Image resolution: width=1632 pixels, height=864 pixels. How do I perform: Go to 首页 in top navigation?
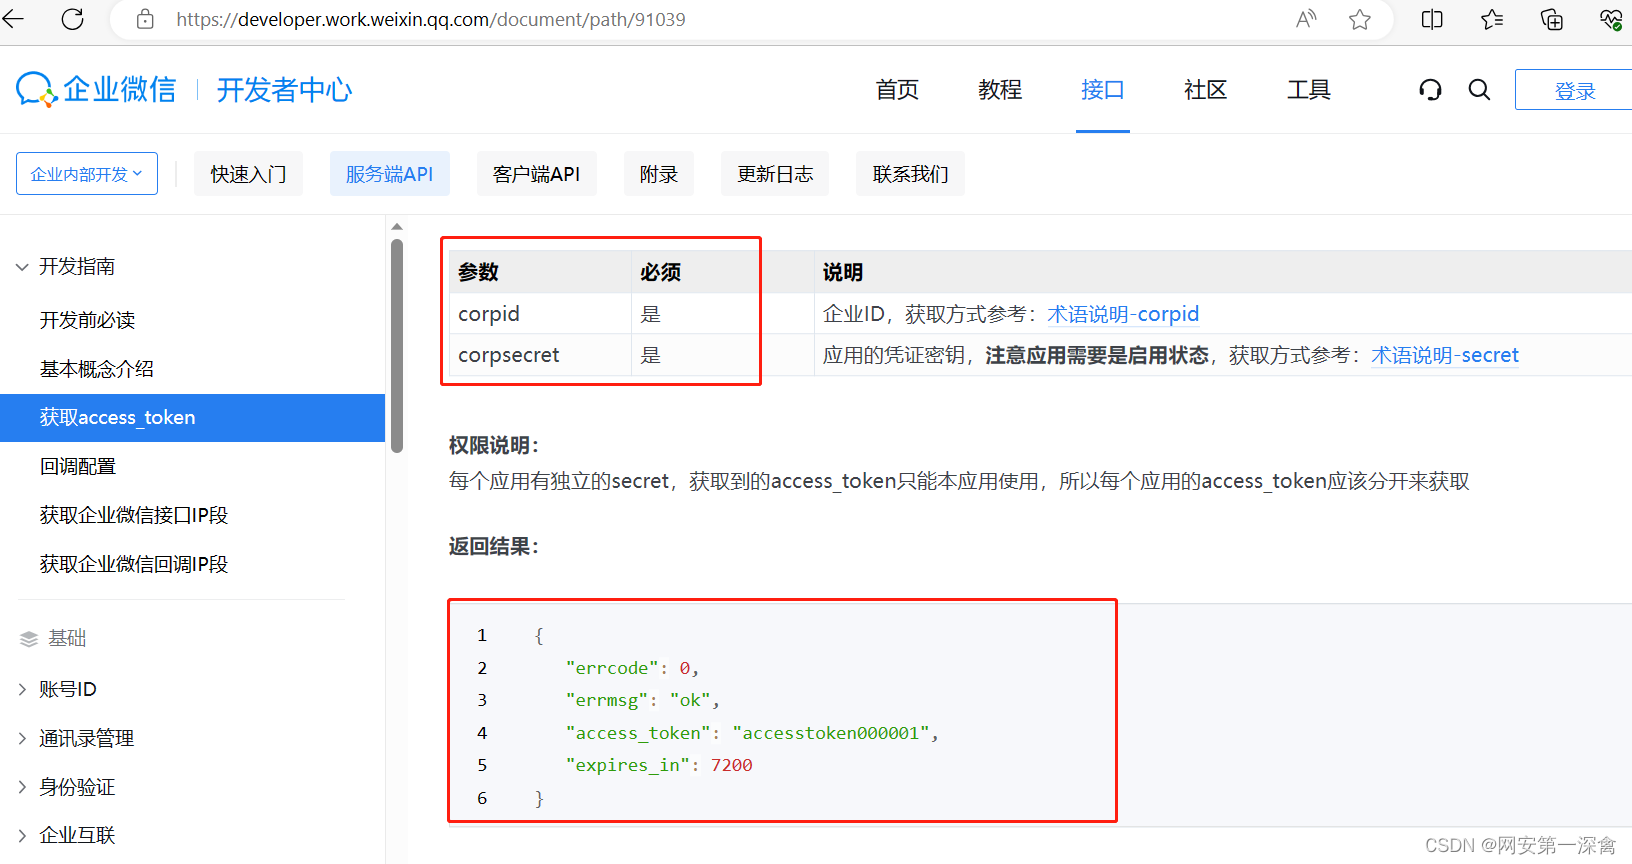[897, 90]
